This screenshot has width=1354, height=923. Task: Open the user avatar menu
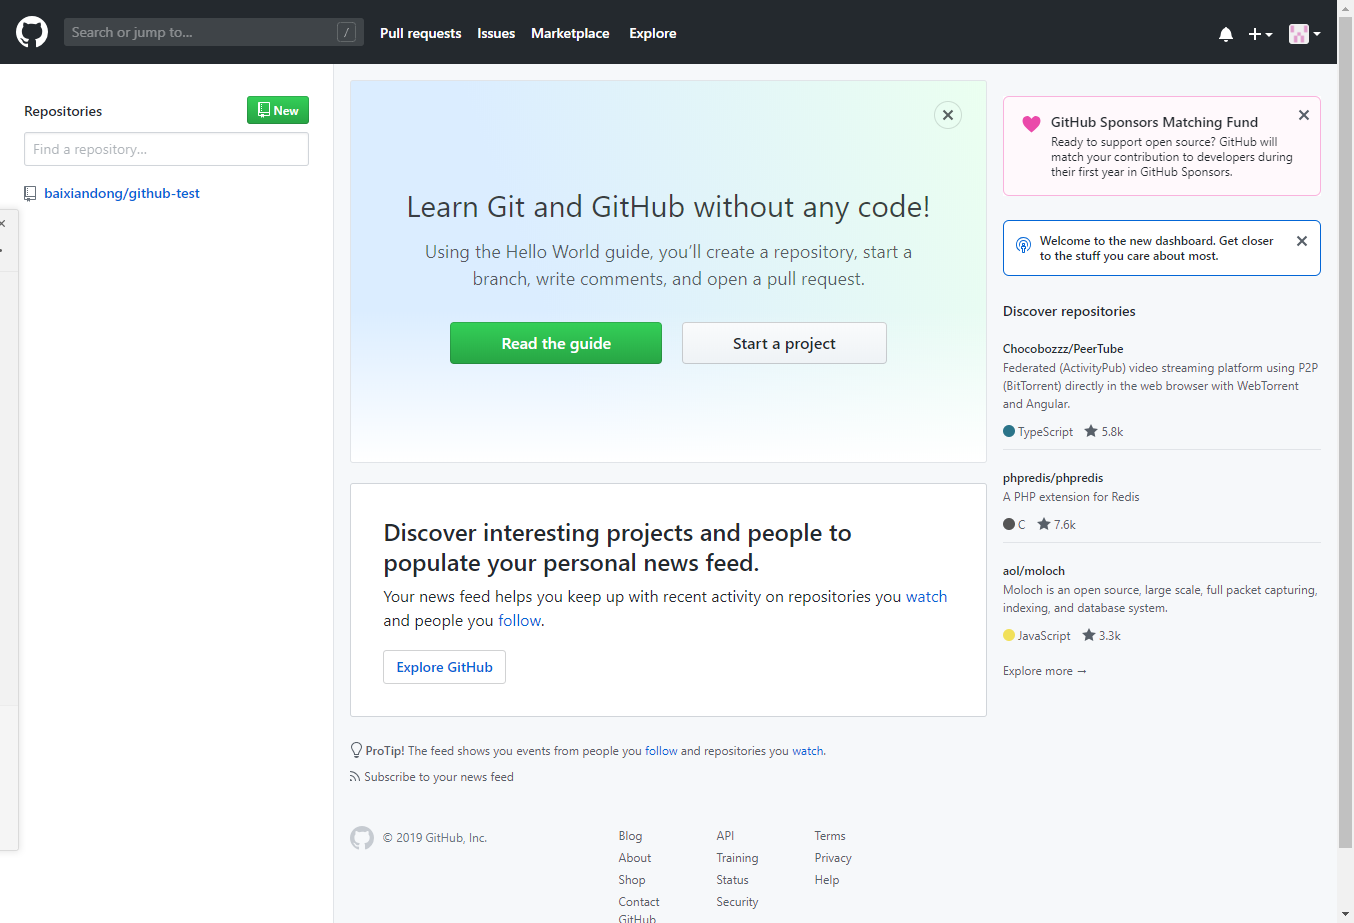pyautogui.click(x=1305, y=34)
